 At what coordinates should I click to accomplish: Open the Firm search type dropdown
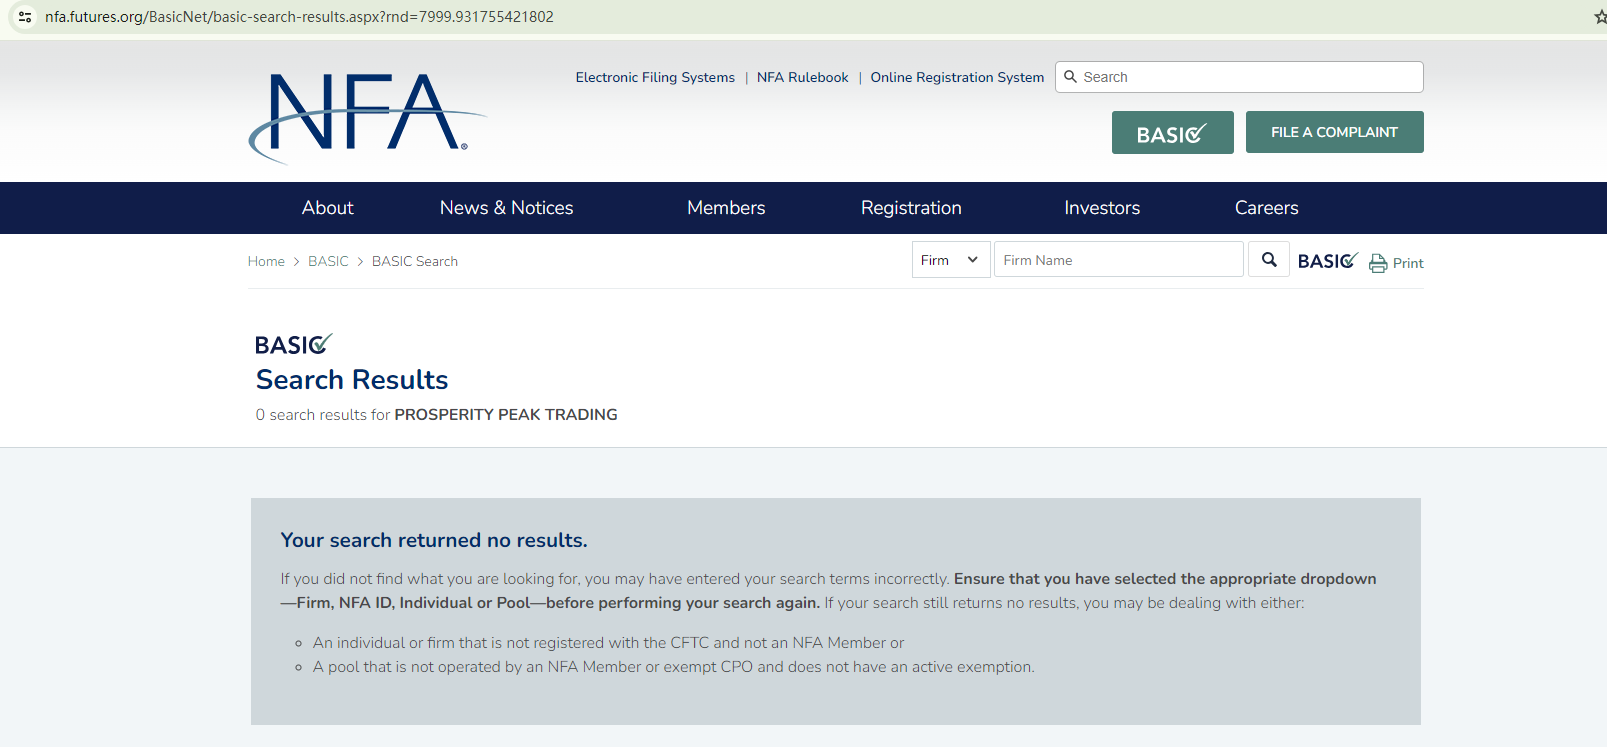(951, 260)
